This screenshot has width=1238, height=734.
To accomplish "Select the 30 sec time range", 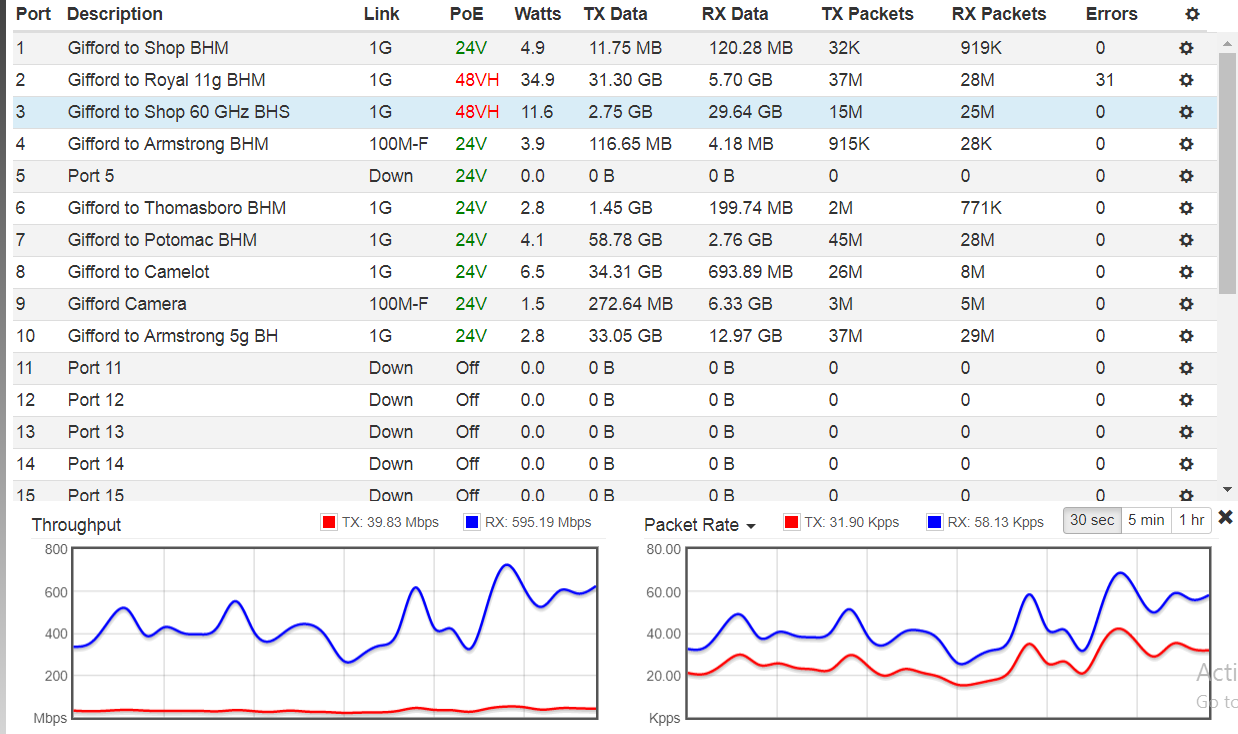I will [1092, 520].
